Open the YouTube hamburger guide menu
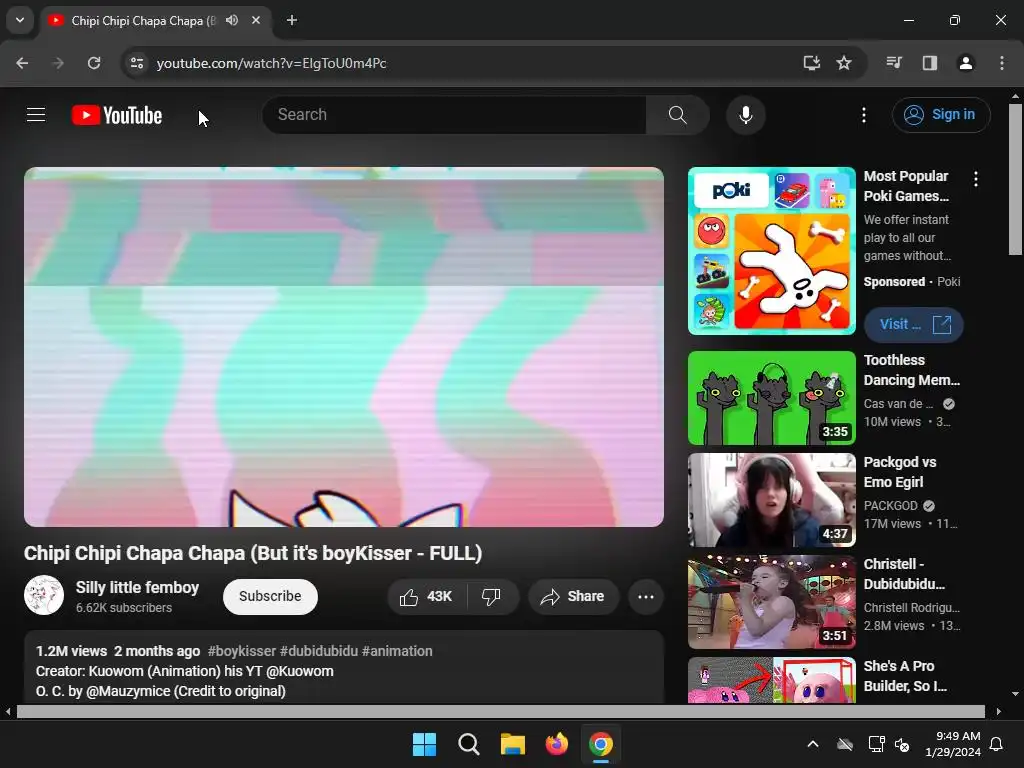Image resolution: width=1024 pixels, height=768 pixels. [36, 115]
